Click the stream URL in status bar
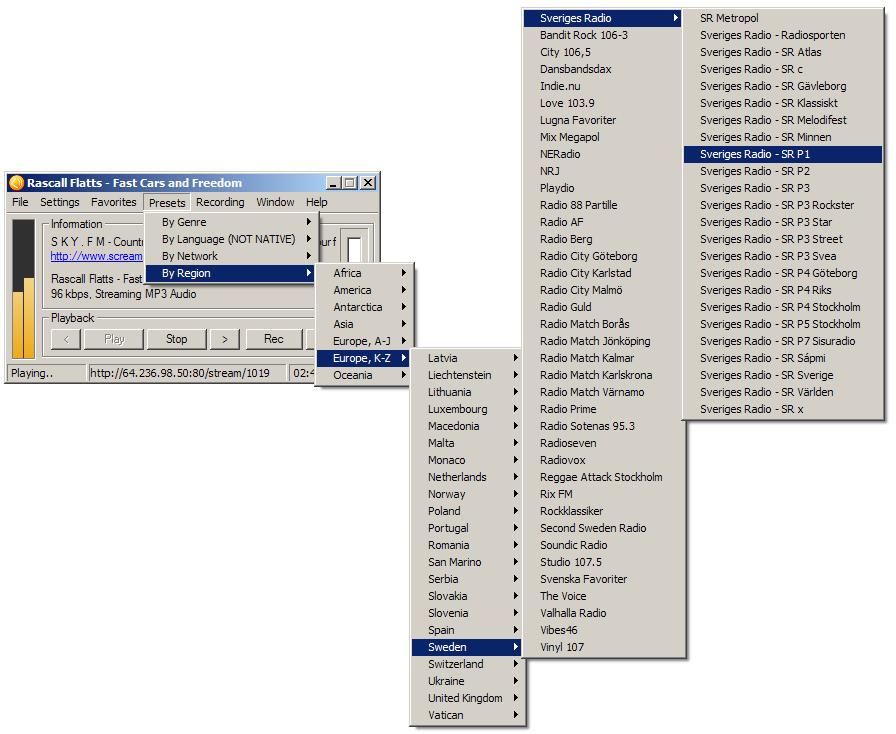Viewport: 896px width, 734px height. [x=180, y=373]
